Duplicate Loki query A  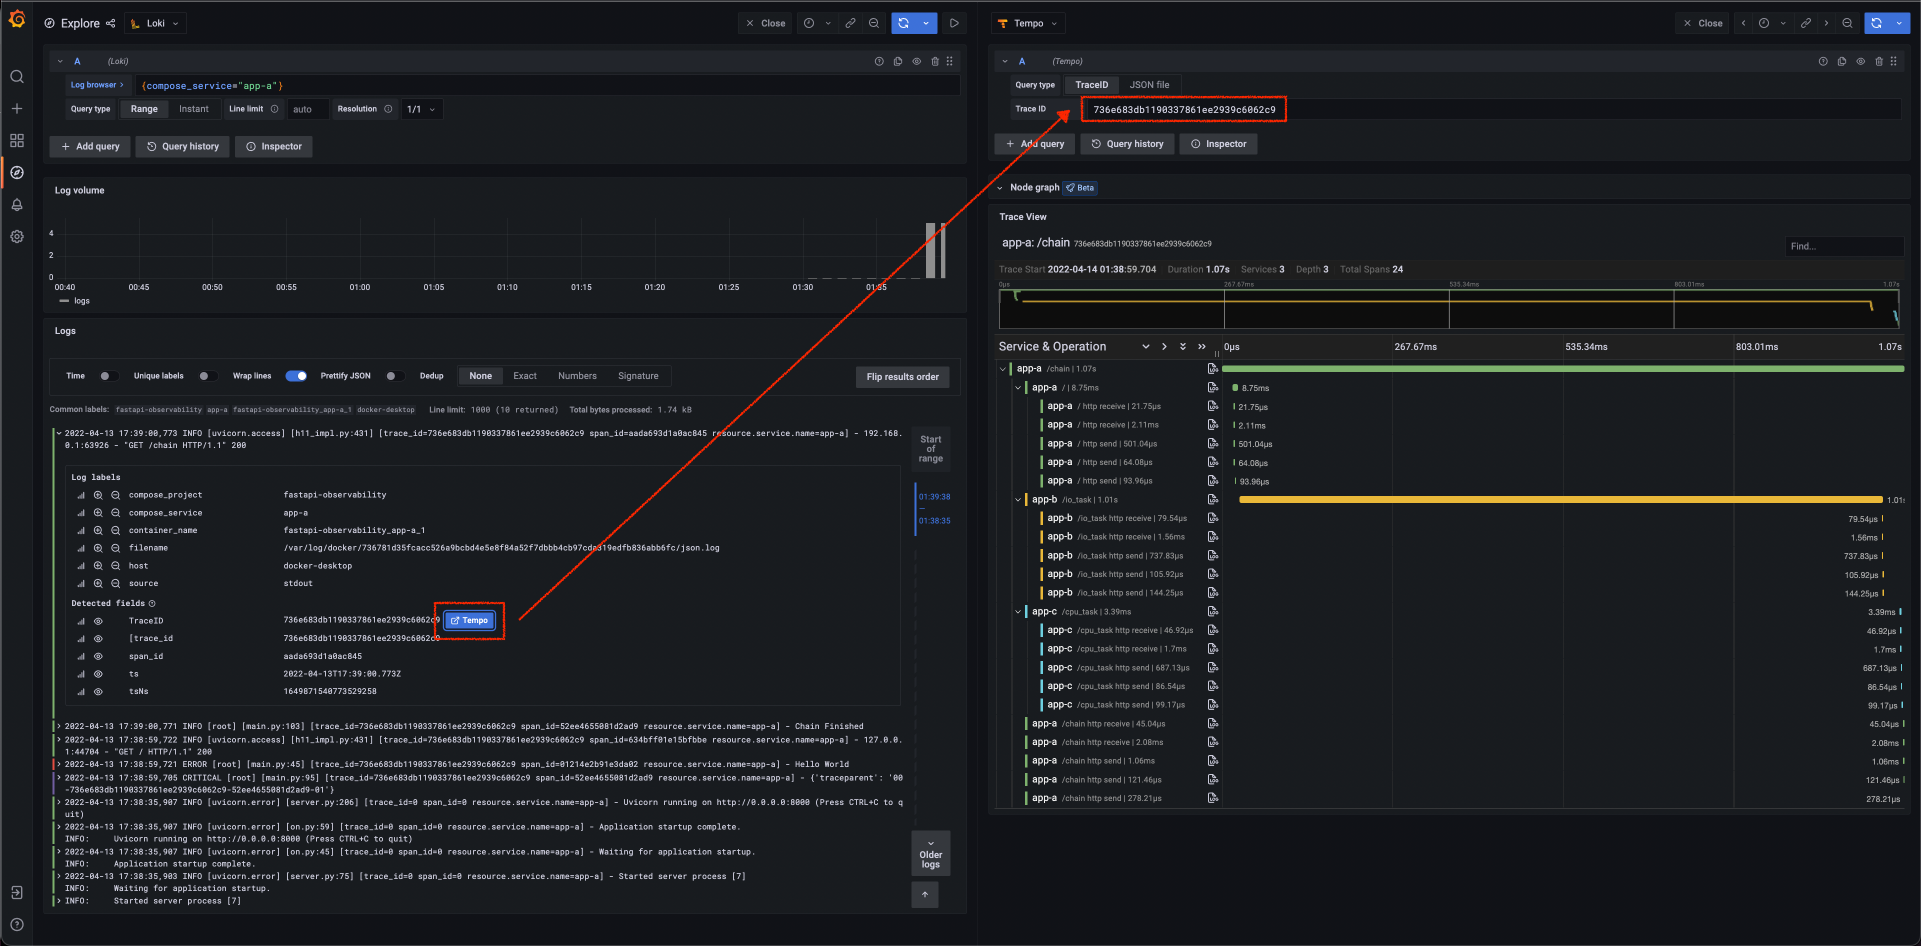coord(898,61)
